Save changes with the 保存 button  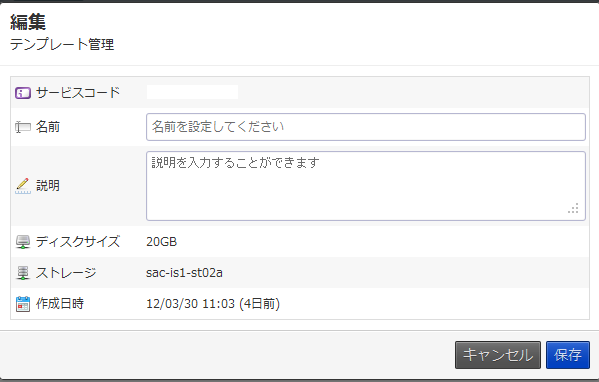pos(568,355)
